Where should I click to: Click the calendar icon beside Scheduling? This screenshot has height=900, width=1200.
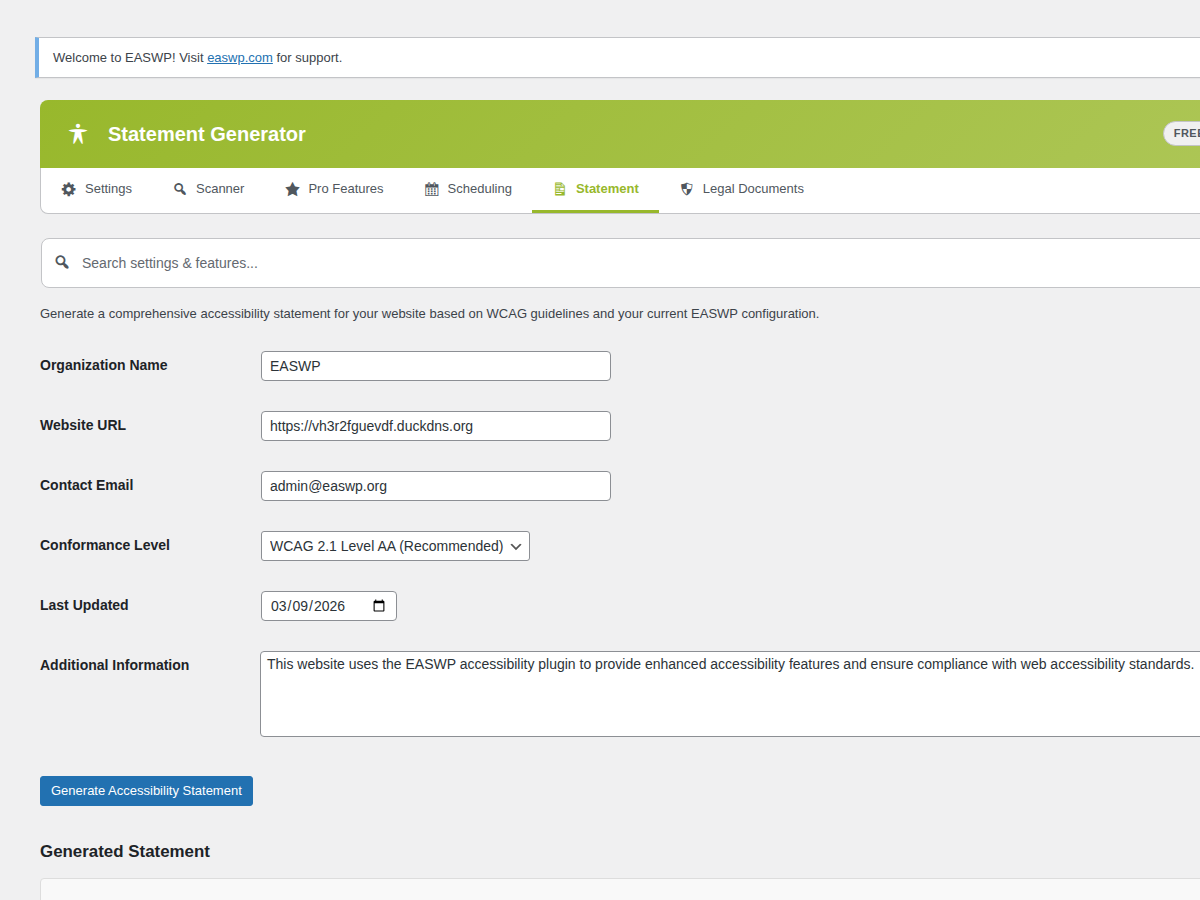coord(432,189)
